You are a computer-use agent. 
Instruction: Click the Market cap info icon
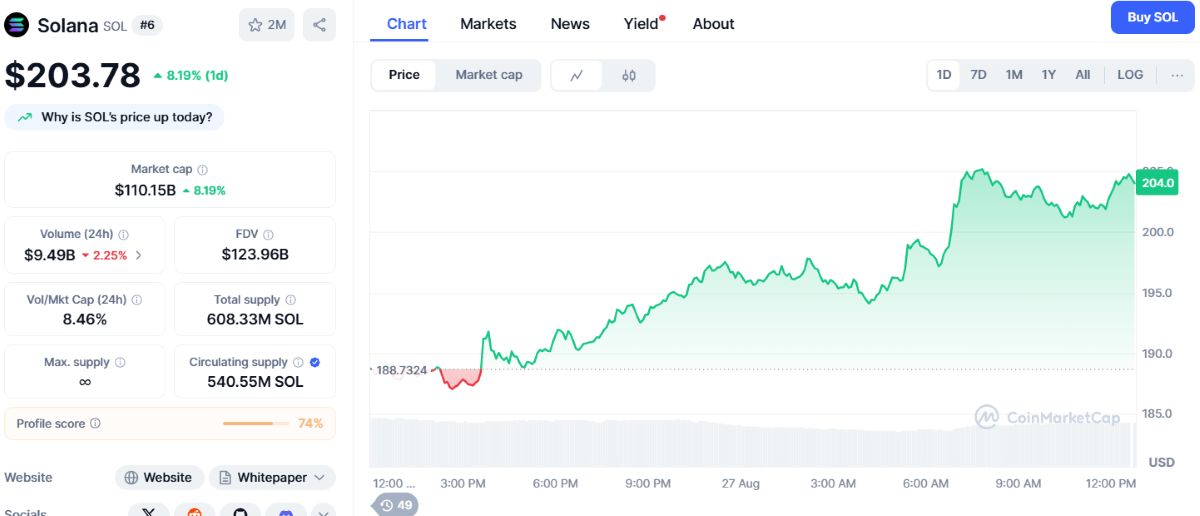[x=203, y=170]
